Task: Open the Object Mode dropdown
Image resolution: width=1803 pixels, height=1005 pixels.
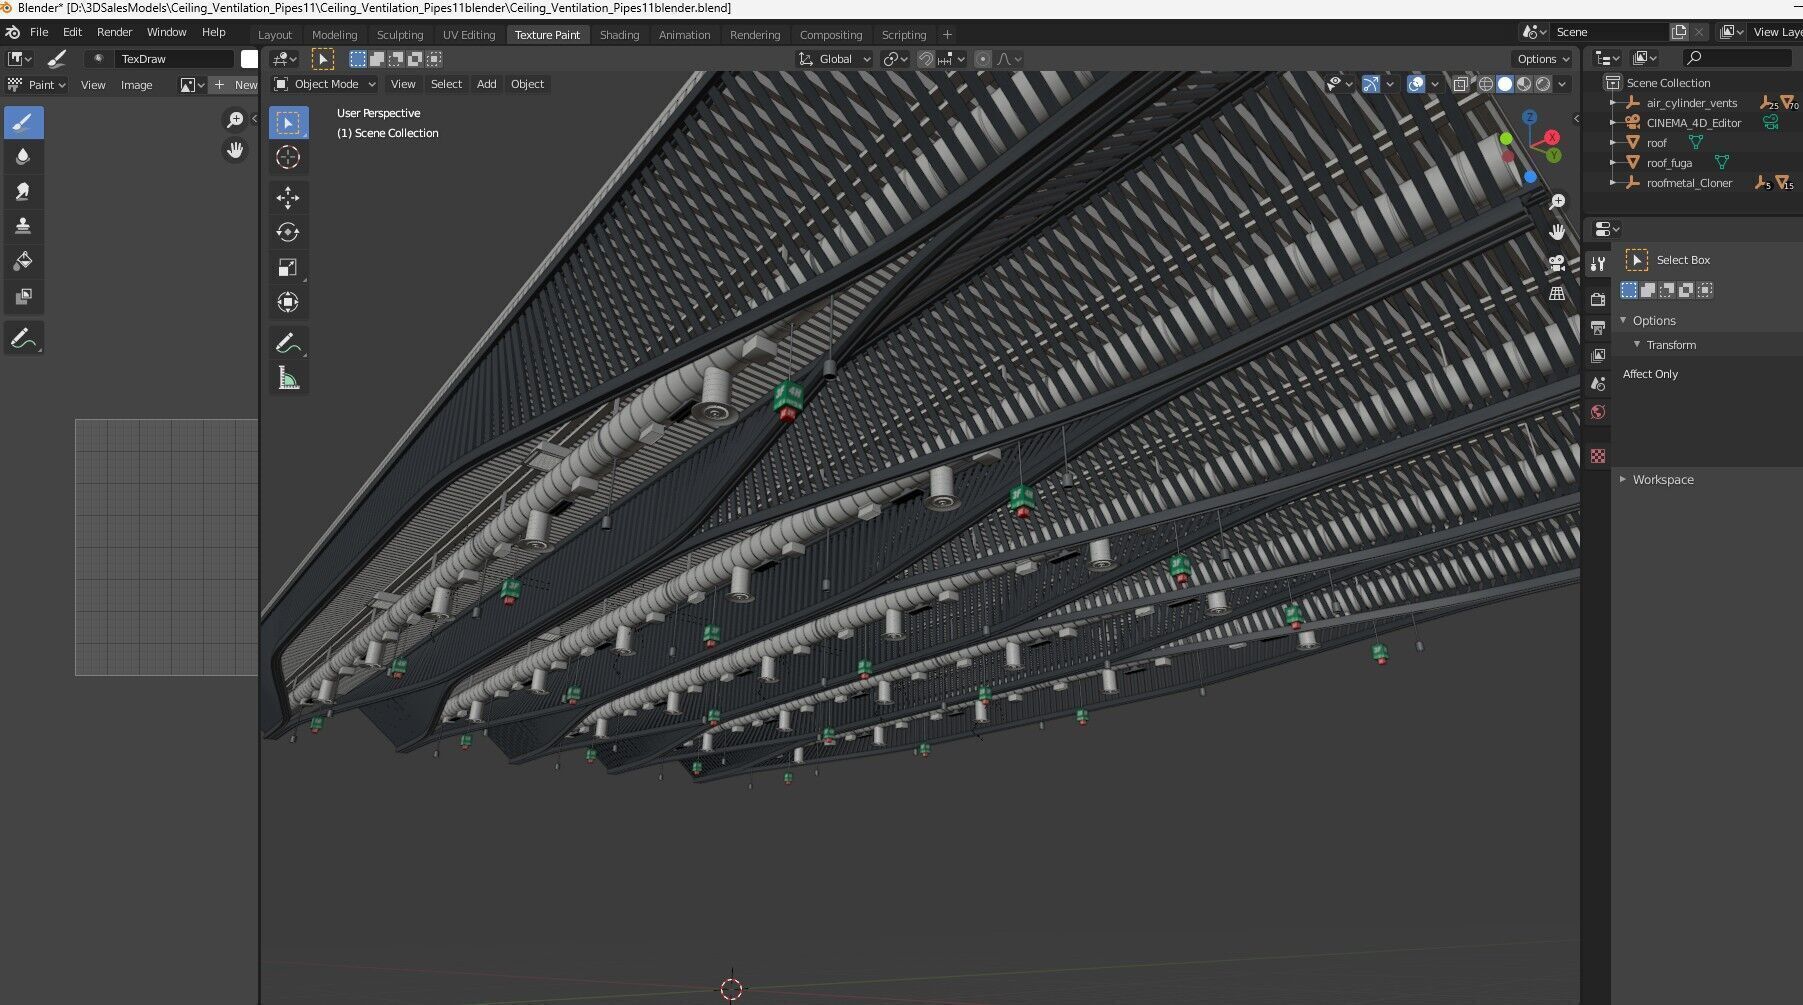Action: (x=325, y=84)
